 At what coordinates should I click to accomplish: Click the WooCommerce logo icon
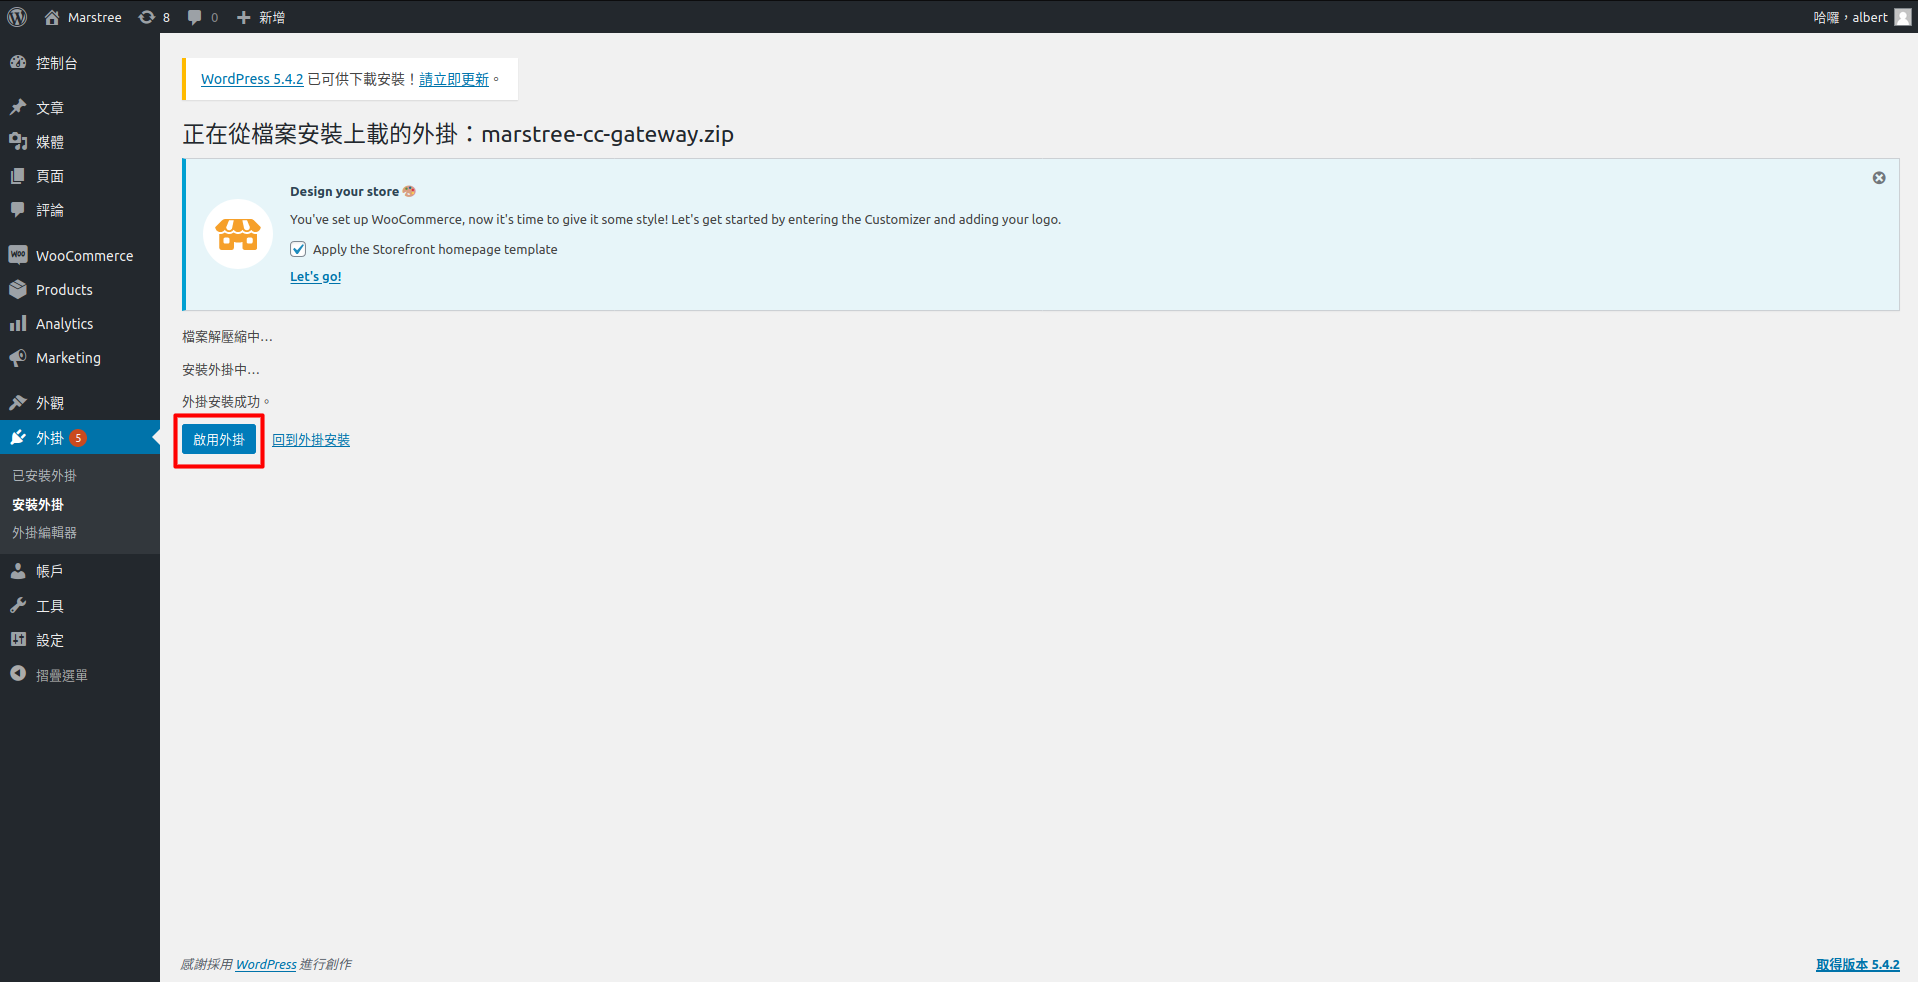point(18,255)
